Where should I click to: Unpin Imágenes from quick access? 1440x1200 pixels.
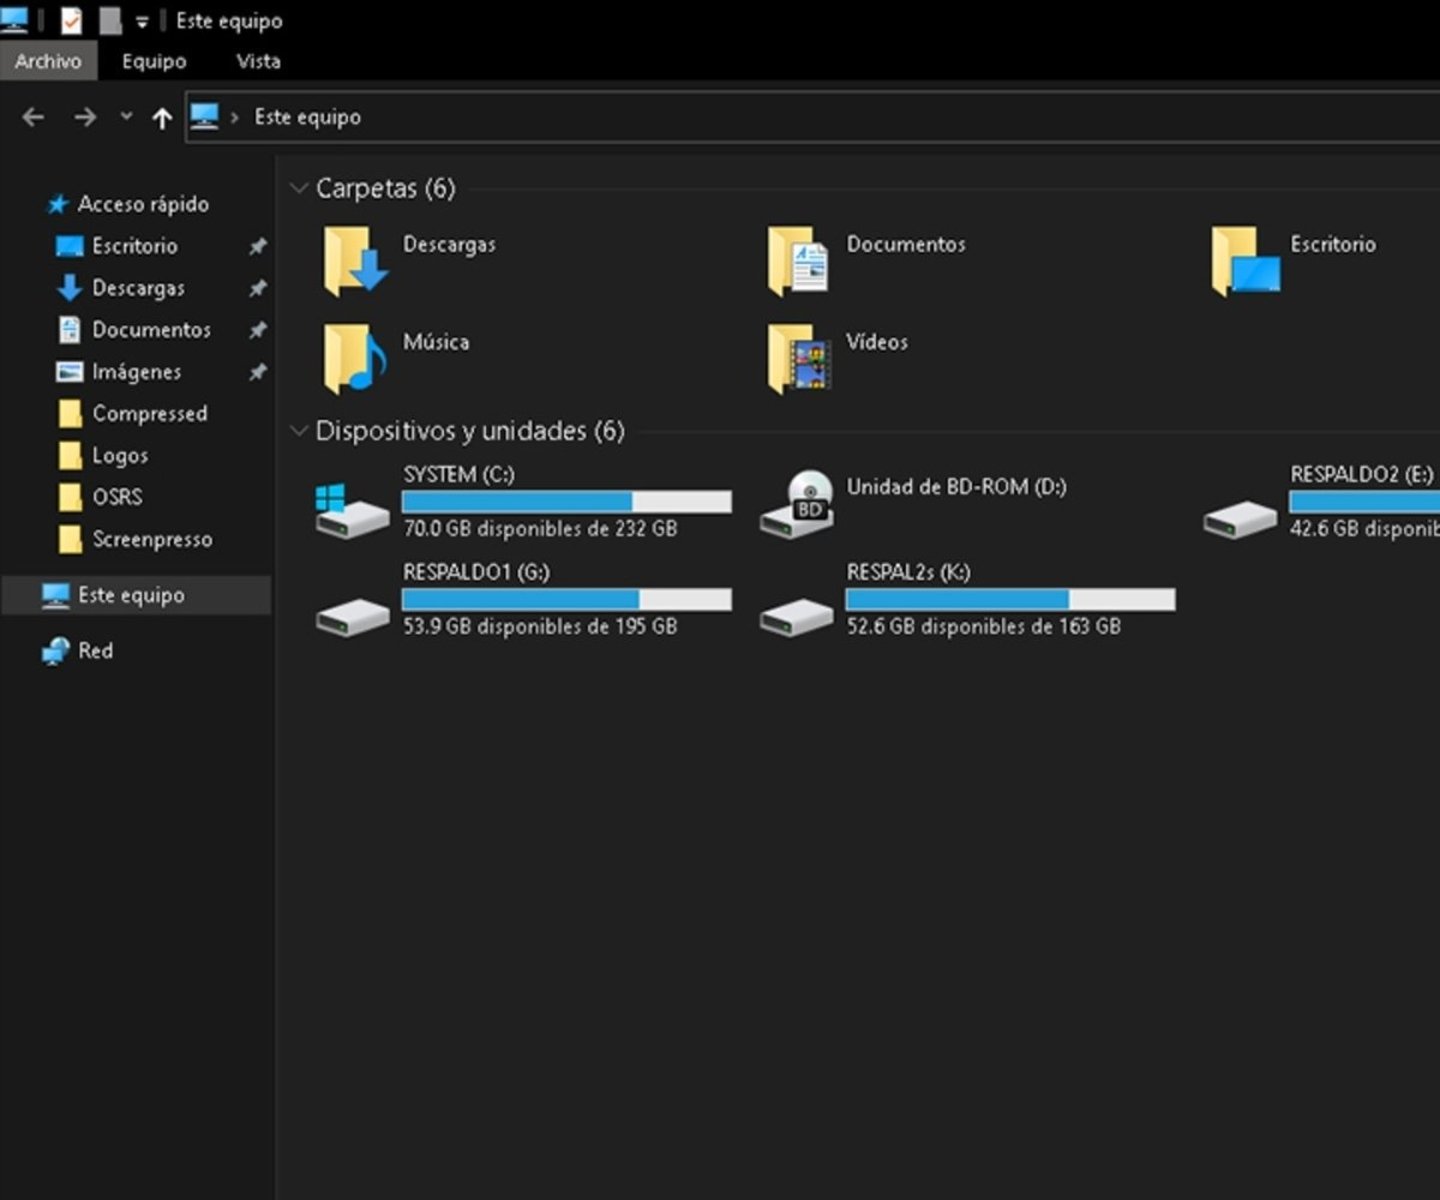[257, 372]
